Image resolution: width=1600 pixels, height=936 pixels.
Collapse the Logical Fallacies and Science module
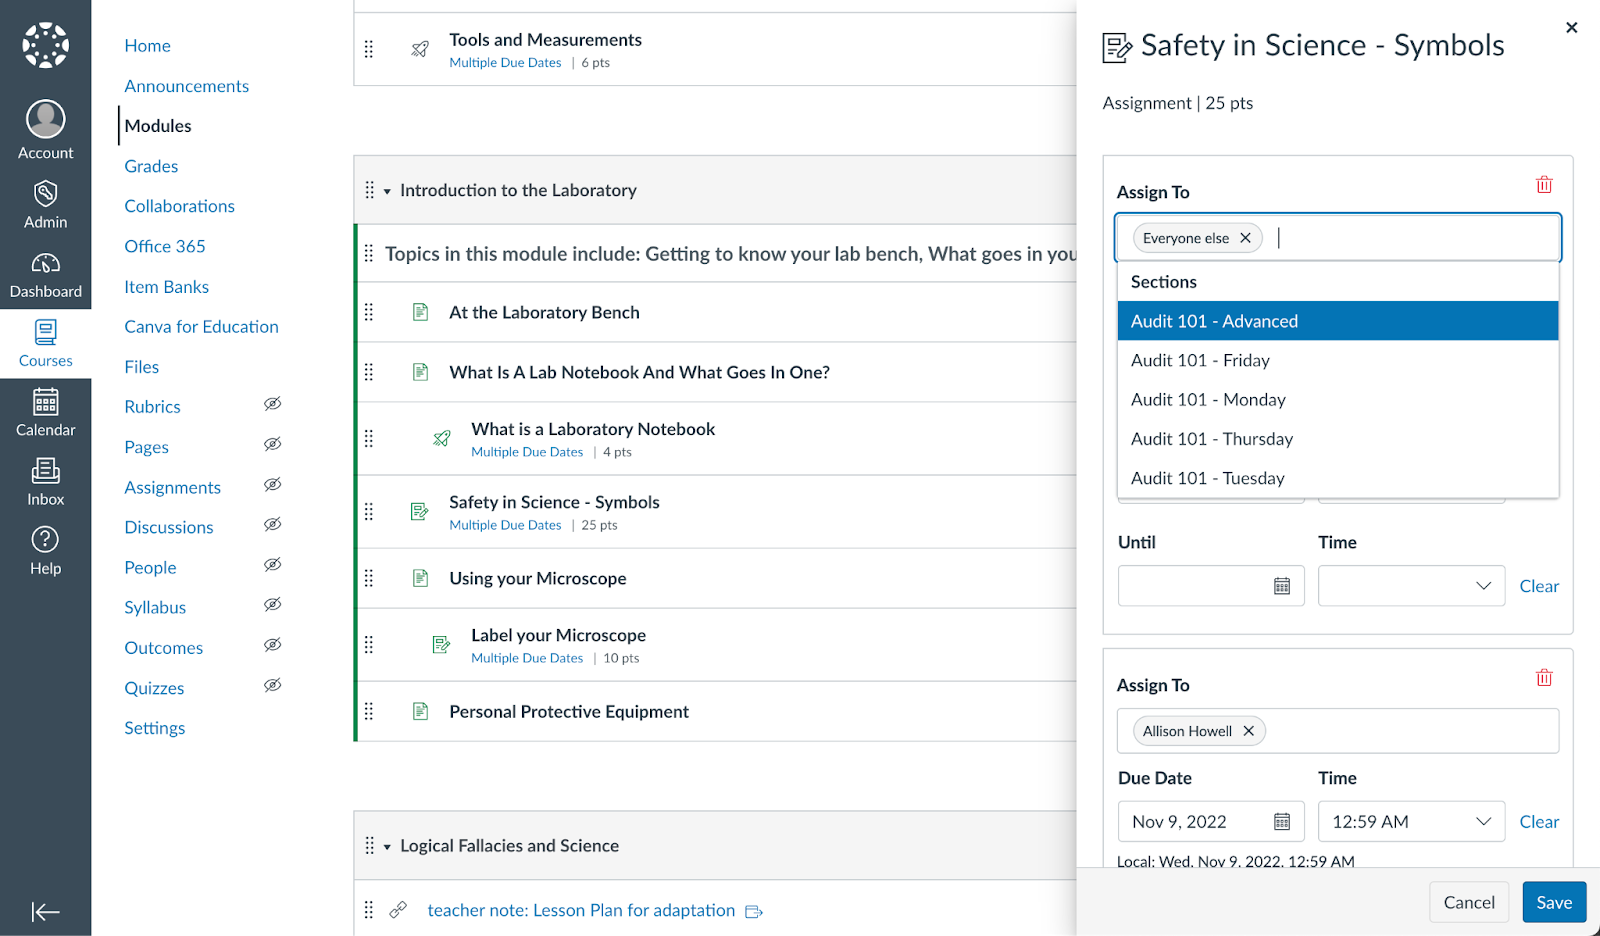tap(387, 847)
